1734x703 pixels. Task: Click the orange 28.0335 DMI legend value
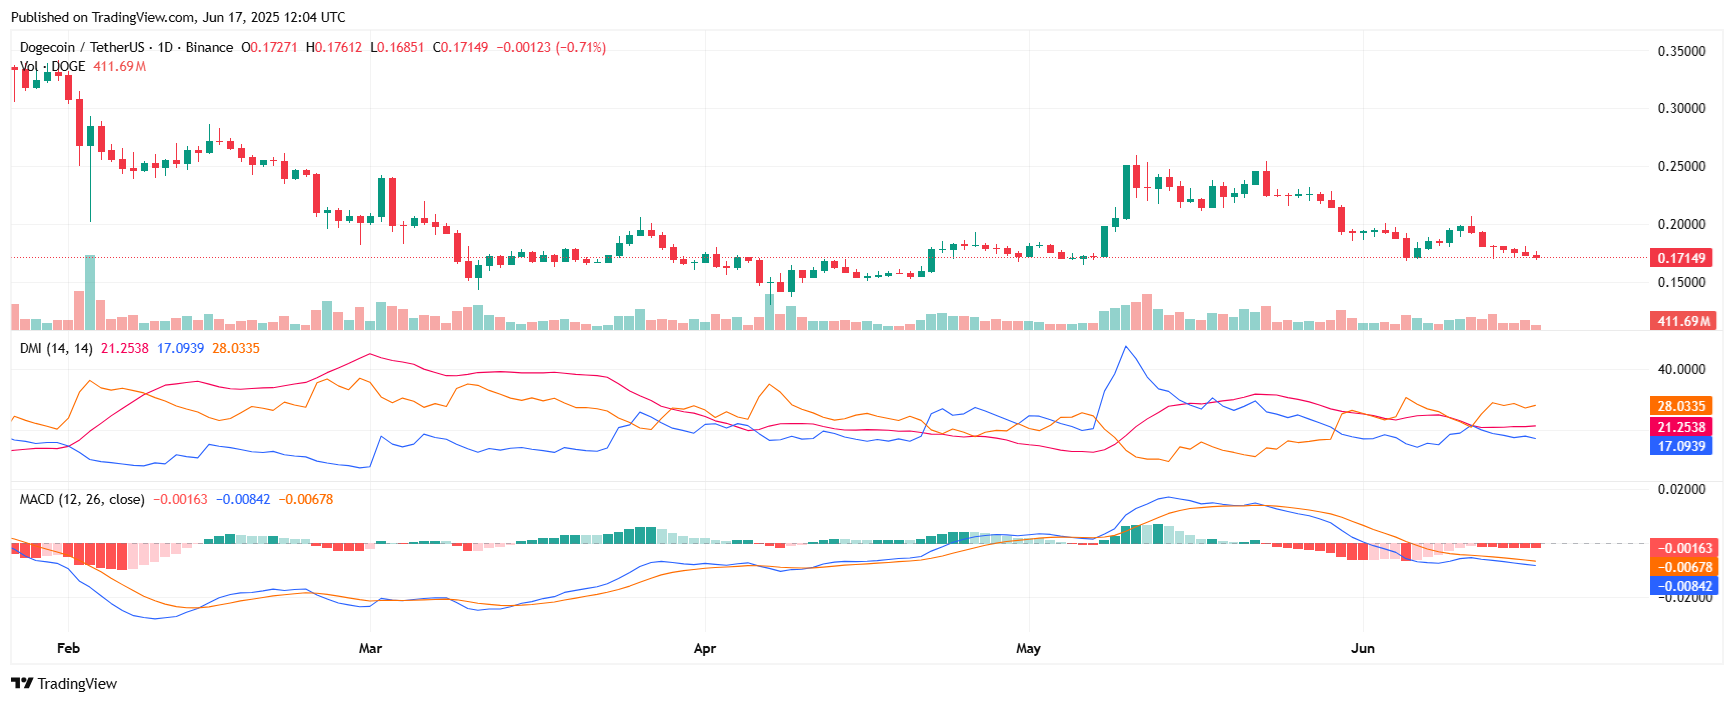236,348
